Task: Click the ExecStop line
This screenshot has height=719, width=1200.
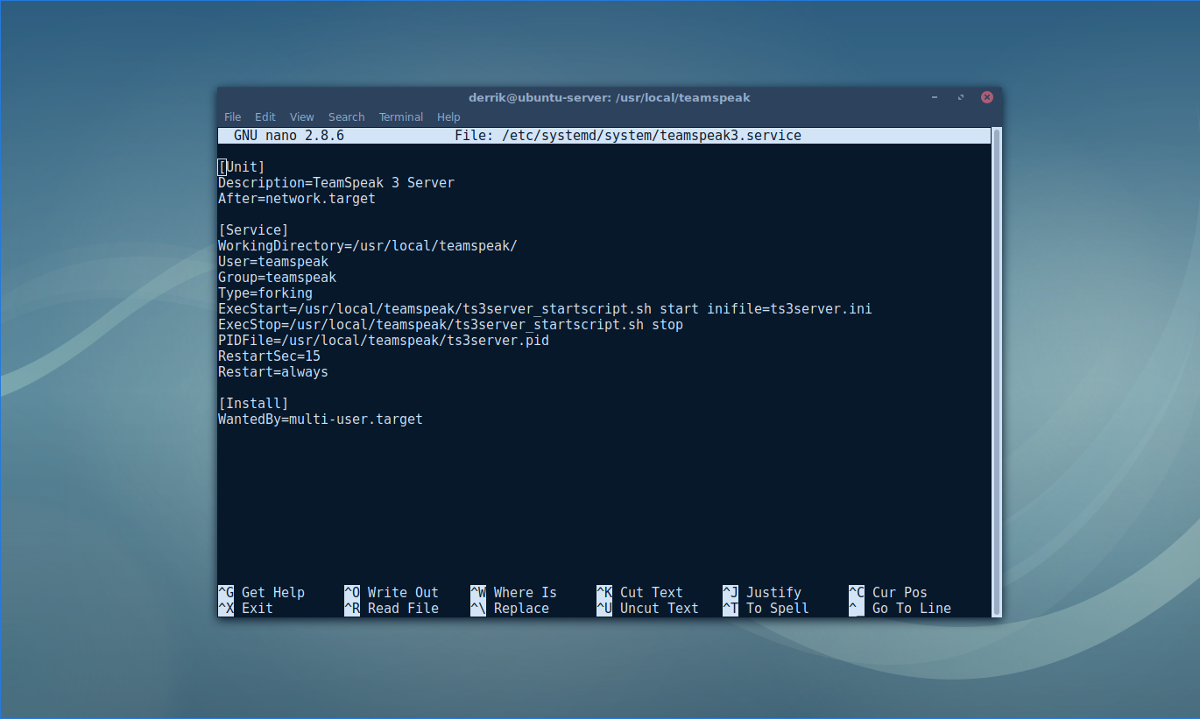Action: 451,325
